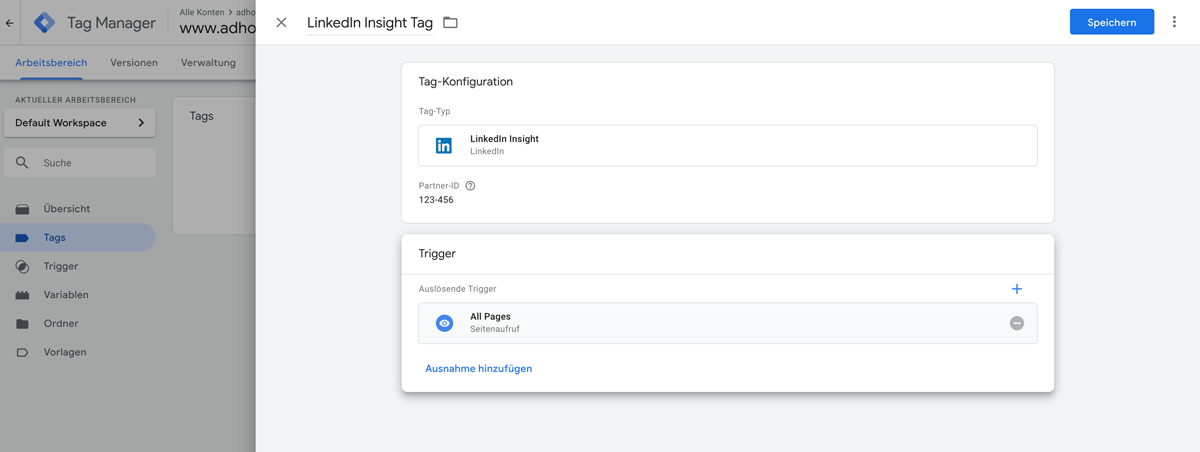Expand the Default Workspace selector
Viewport: 1200px width, 452px height.
click(80, 123)
